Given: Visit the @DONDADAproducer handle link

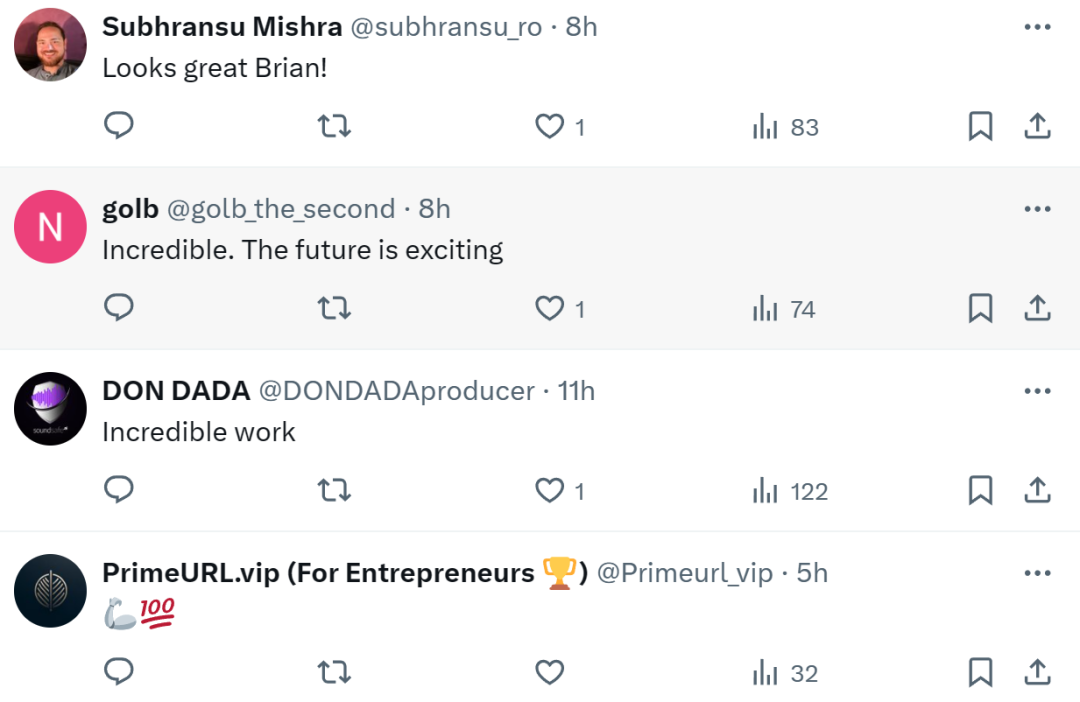Looking at the screenshot, I should click(x=396, y=391).
